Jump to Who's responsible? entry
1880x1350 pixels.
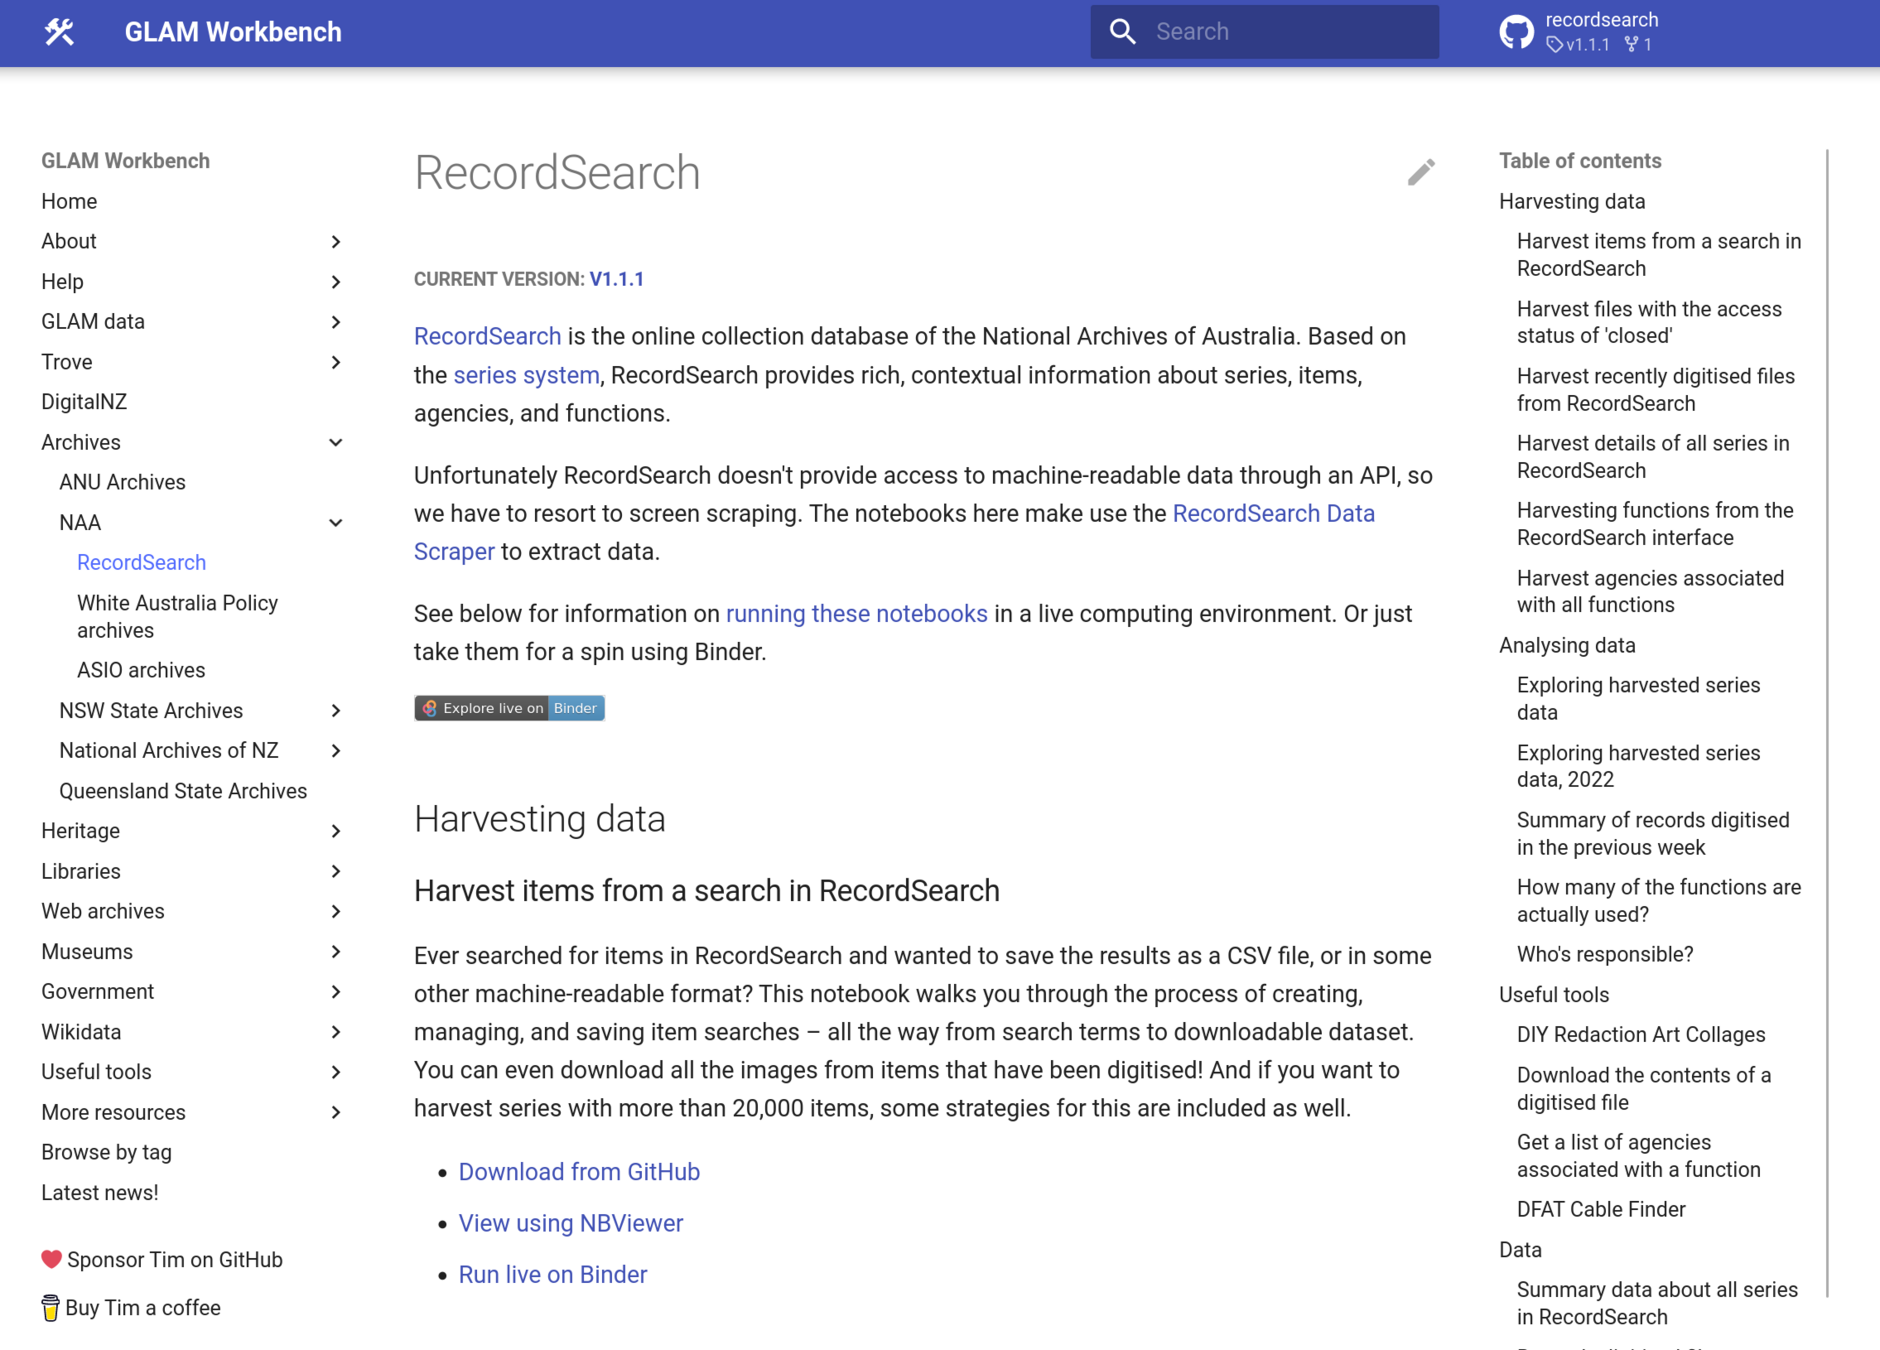(x=1604, y=954)
